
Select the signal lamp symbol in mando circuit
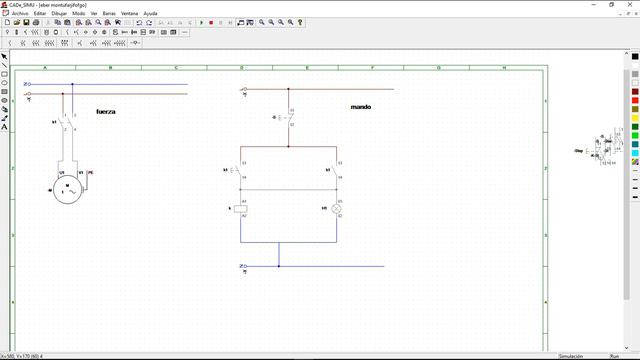pos(336,209)
